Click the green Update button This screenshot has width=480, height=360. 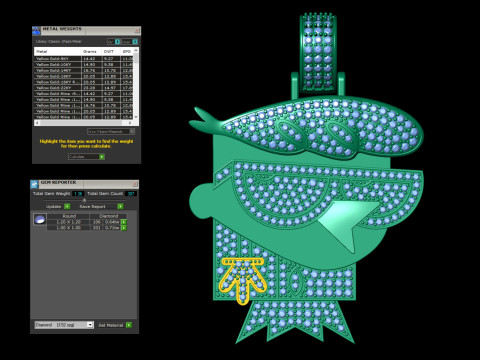67,207
